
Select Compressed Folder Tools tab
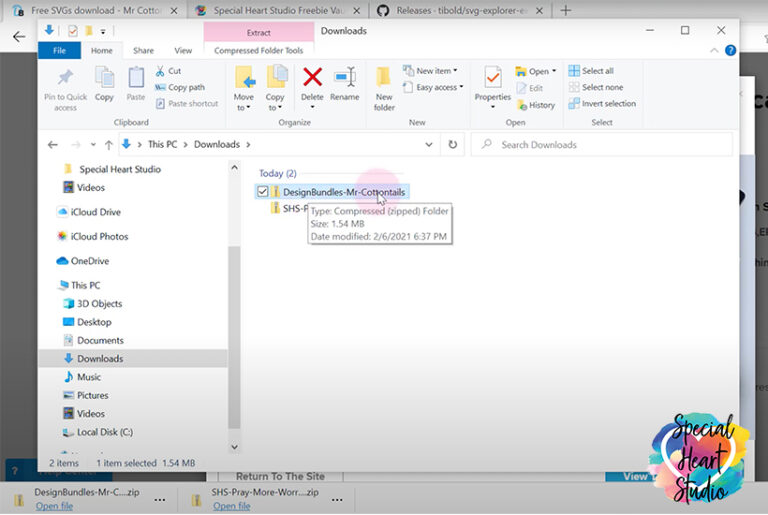click(x=259, y=50)
